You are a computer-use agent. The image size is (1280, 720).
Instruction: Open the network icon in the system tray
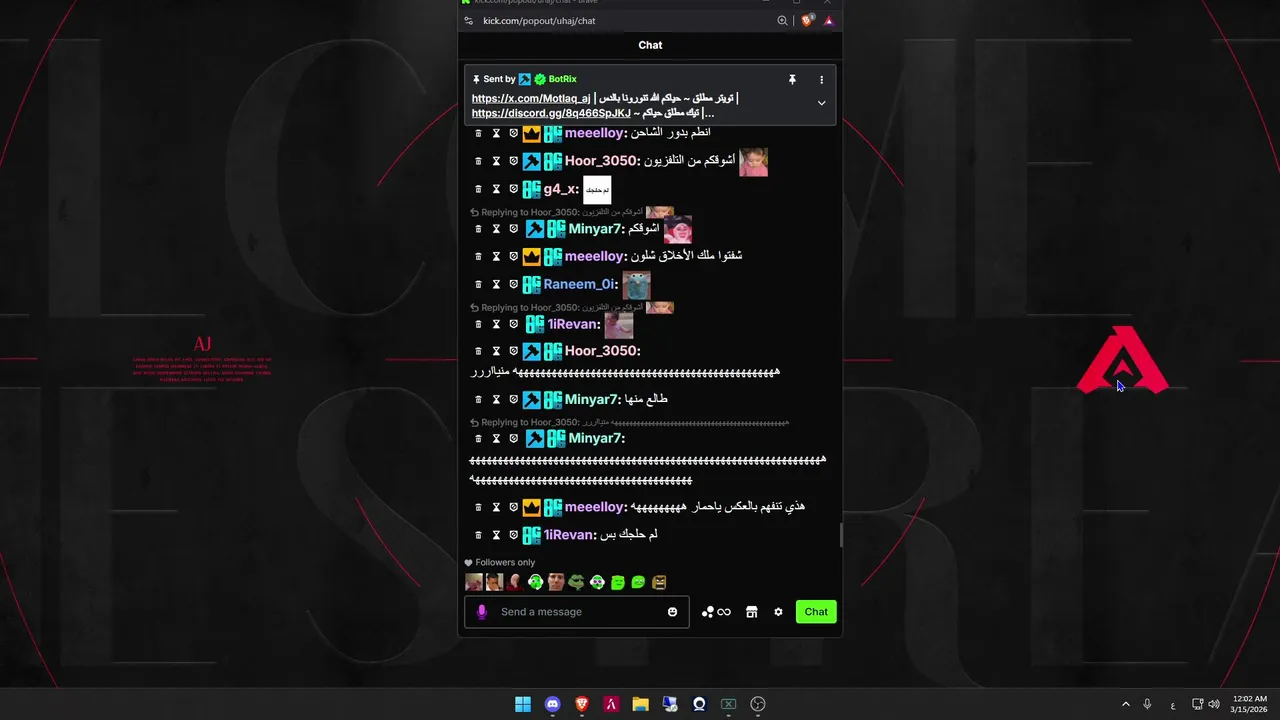pyautogui.click(x=1197, y=704)
